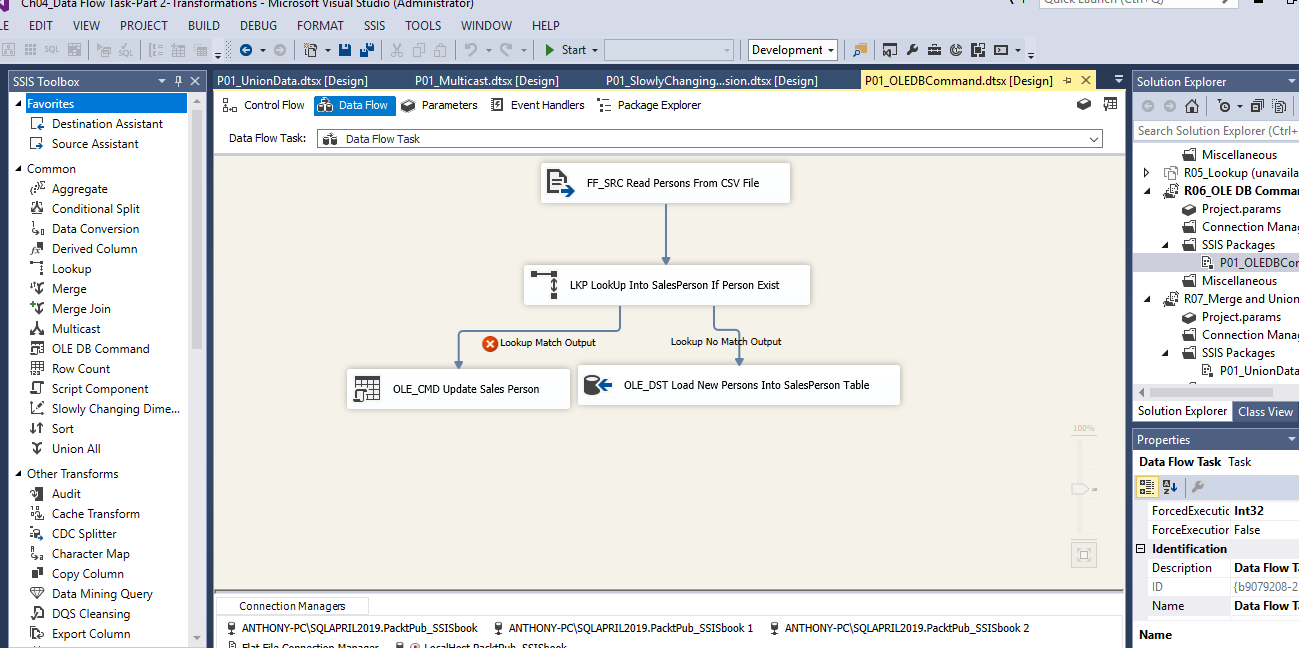This screenshot has width=1299, height=648.
Task: Click the designer zoom slider handle
Action: (1081, 489)
